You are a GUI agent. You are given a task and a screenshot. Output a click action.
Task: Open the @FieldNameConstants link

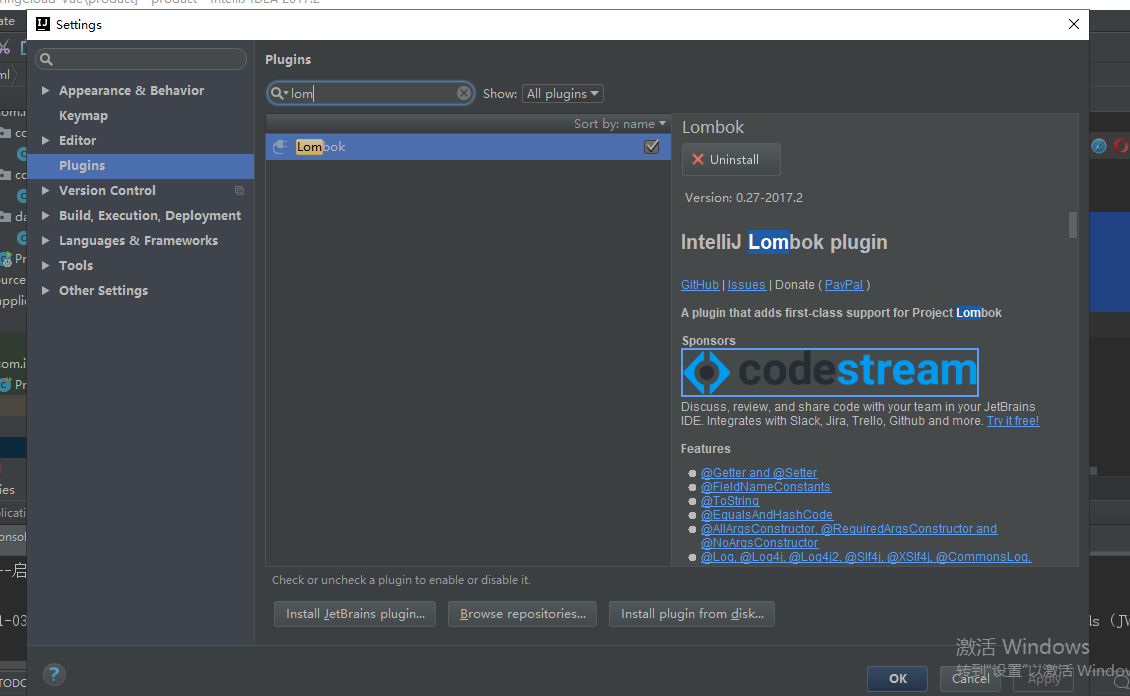(x=766, y=487)
